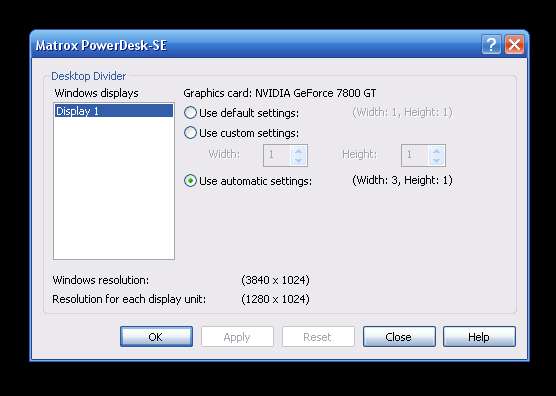Increase Height with the up spinner arrow
The image size is (556, 396).
pos(437,151)
